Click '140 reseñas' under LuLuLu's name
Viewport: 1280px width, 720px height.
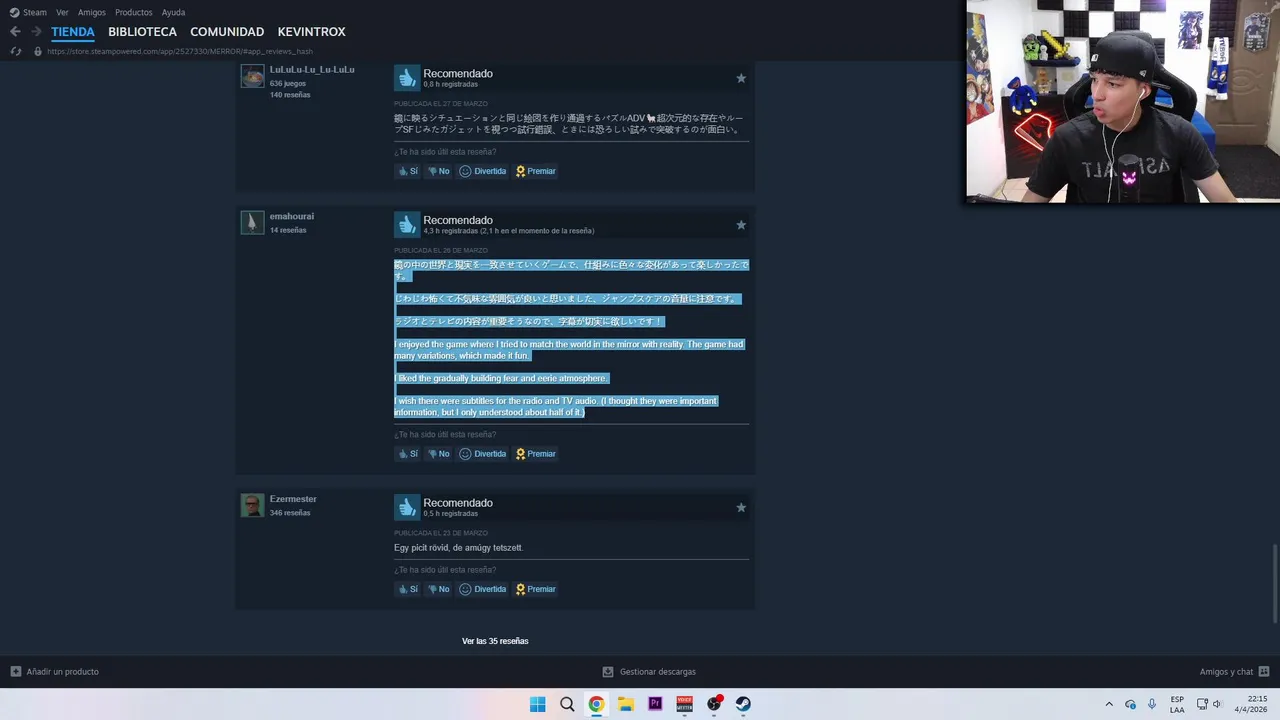(290, 95)
